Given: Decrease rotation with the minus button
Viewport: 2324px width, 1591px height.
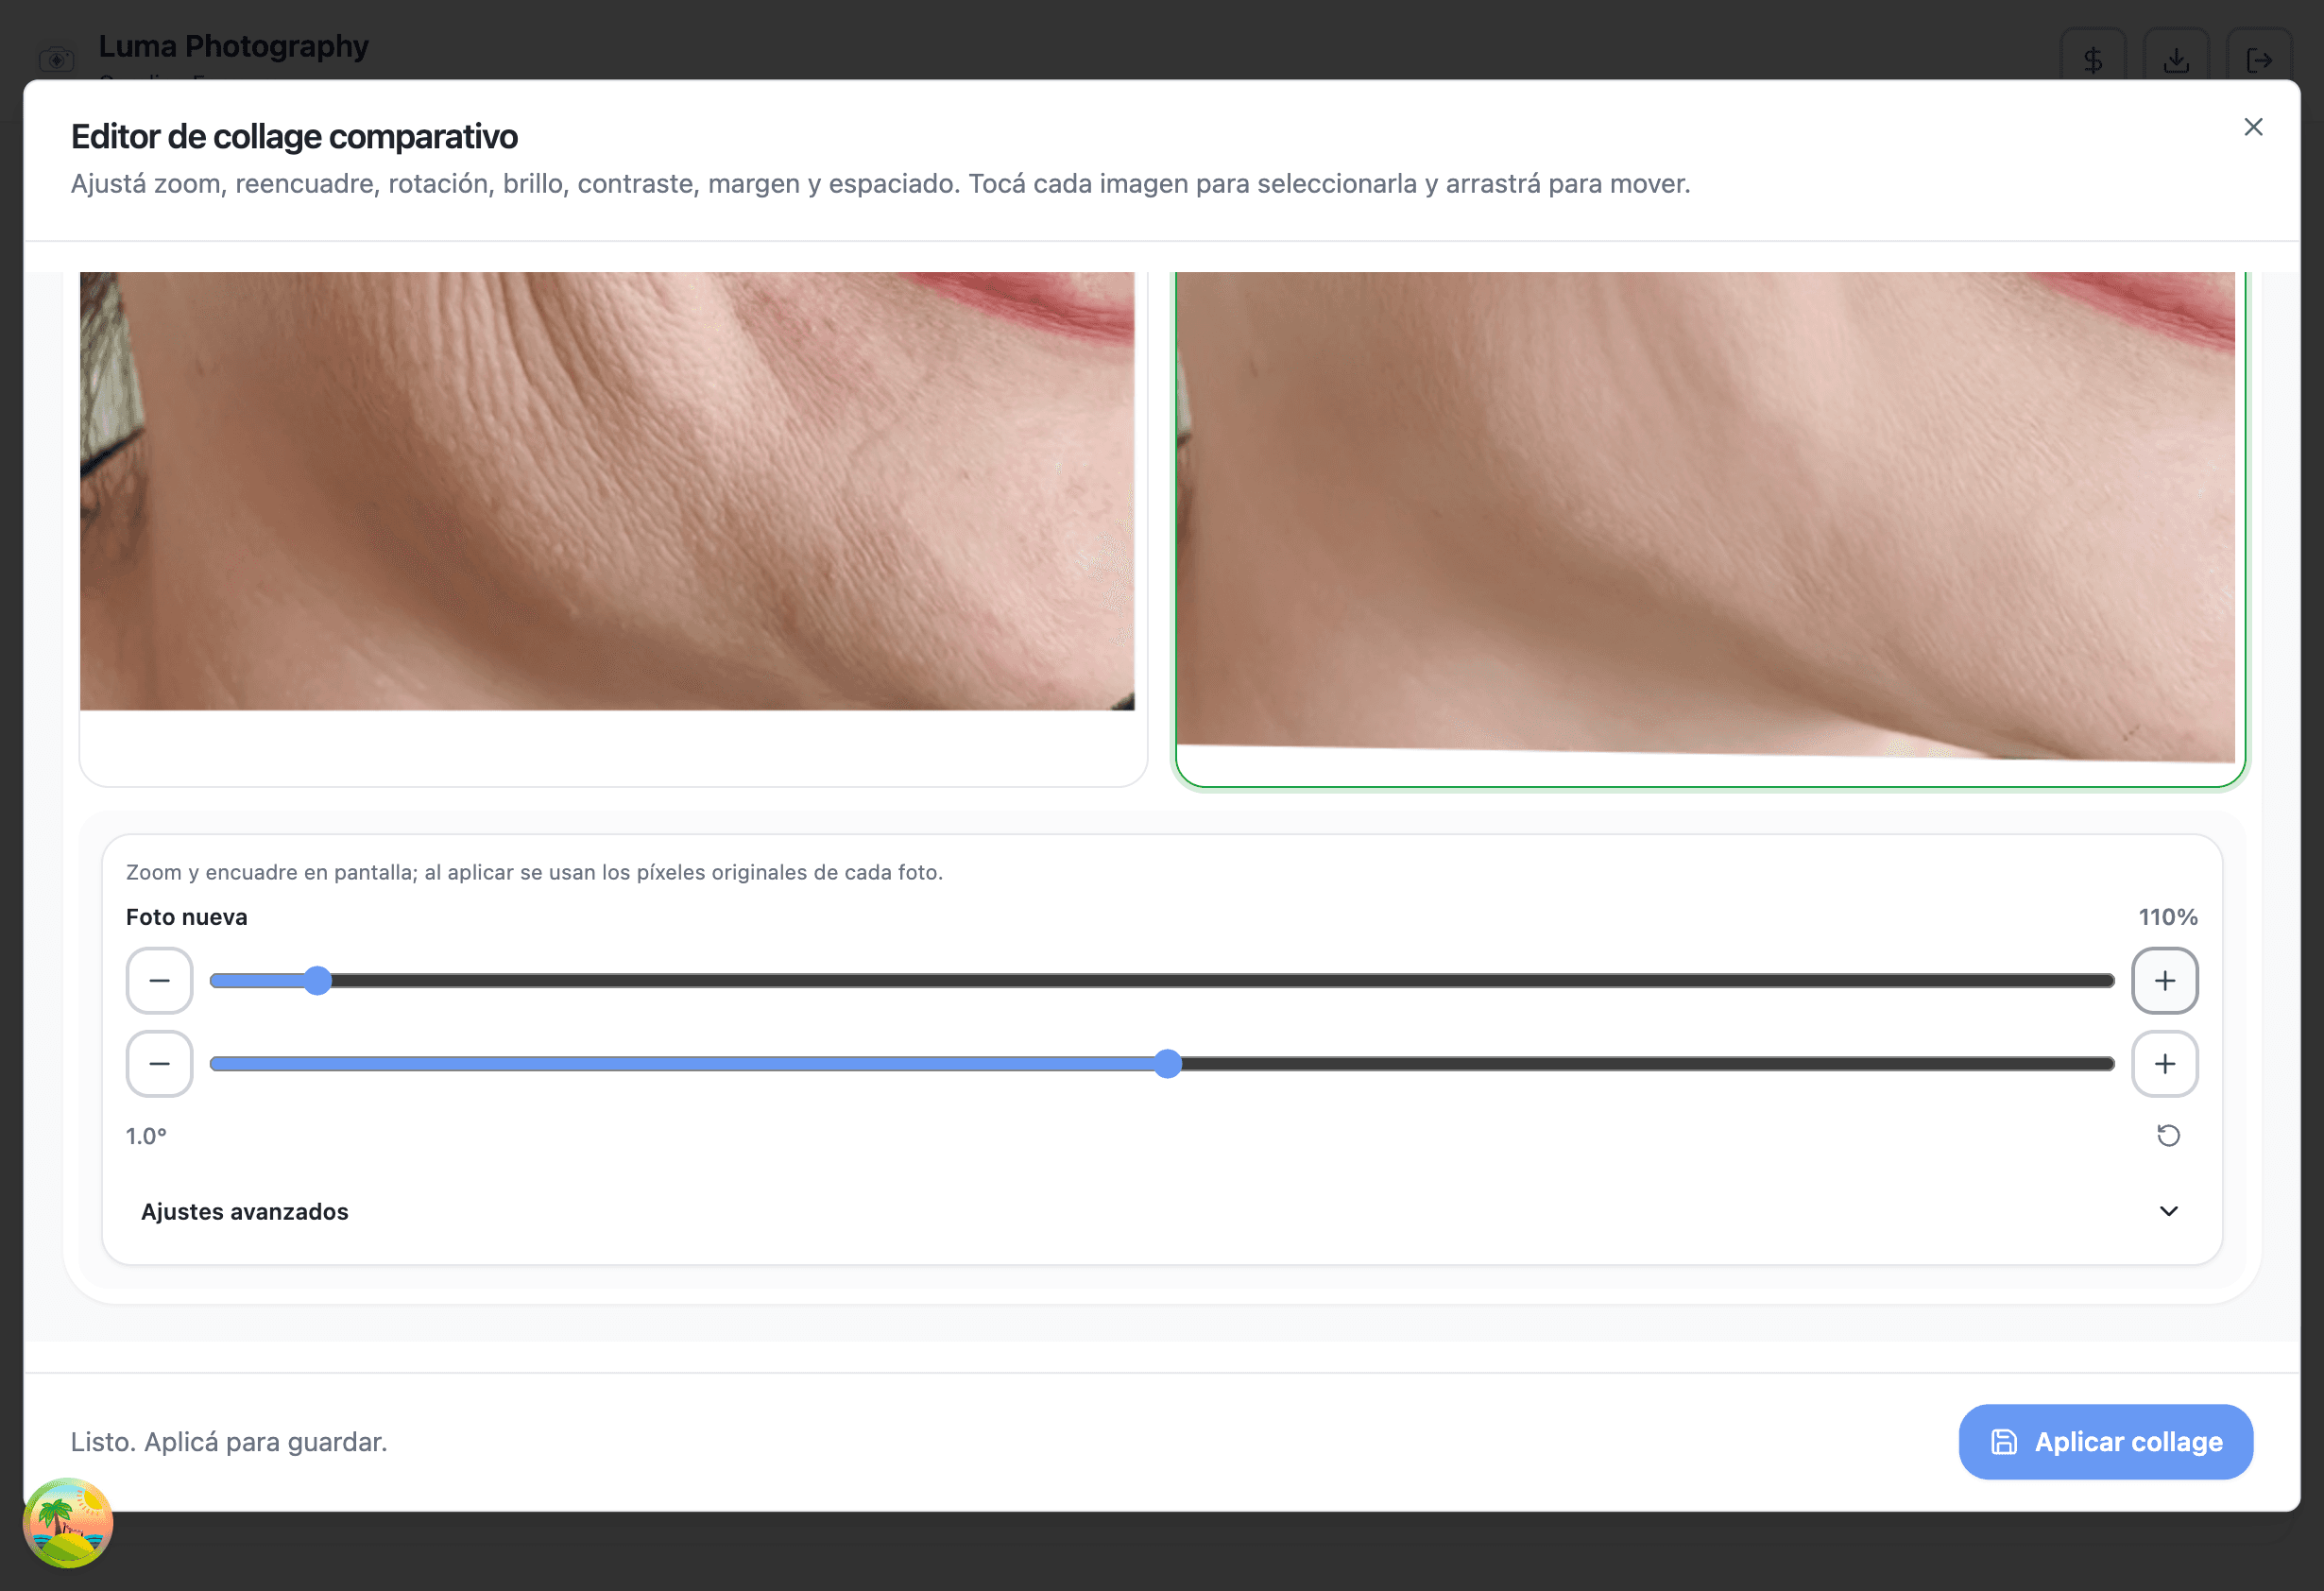Looking at the screenshot, I should point(159,1063).
